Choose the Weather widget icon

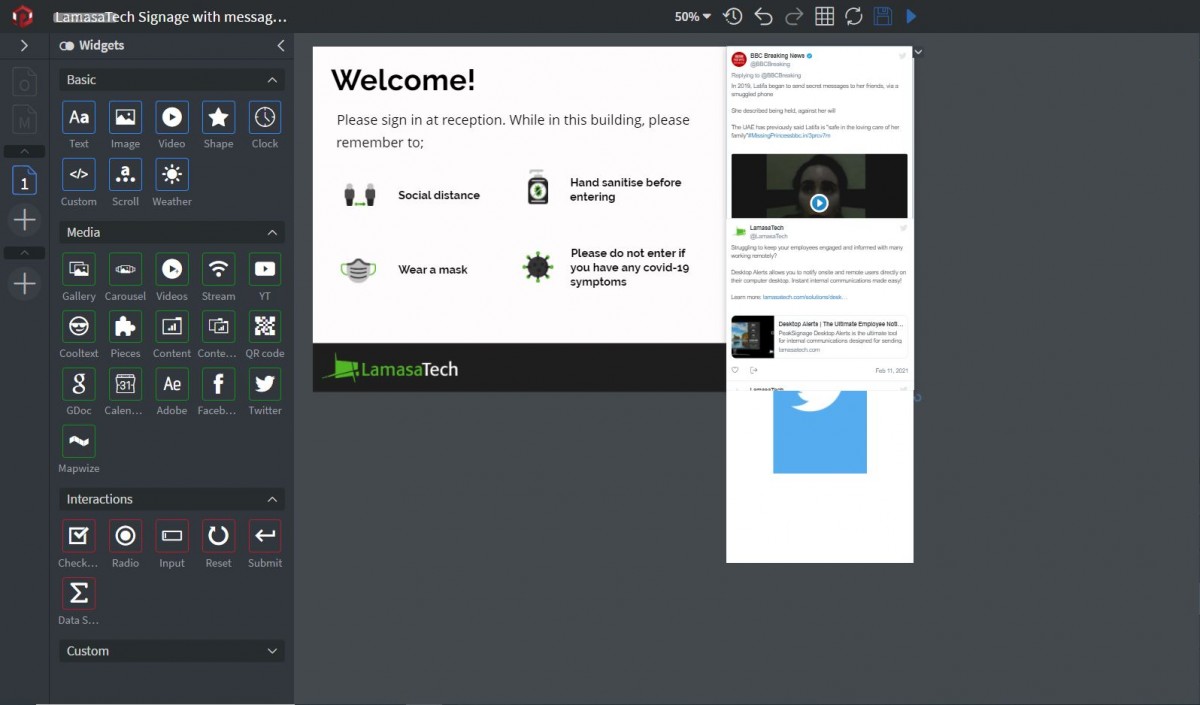[172, 175]
